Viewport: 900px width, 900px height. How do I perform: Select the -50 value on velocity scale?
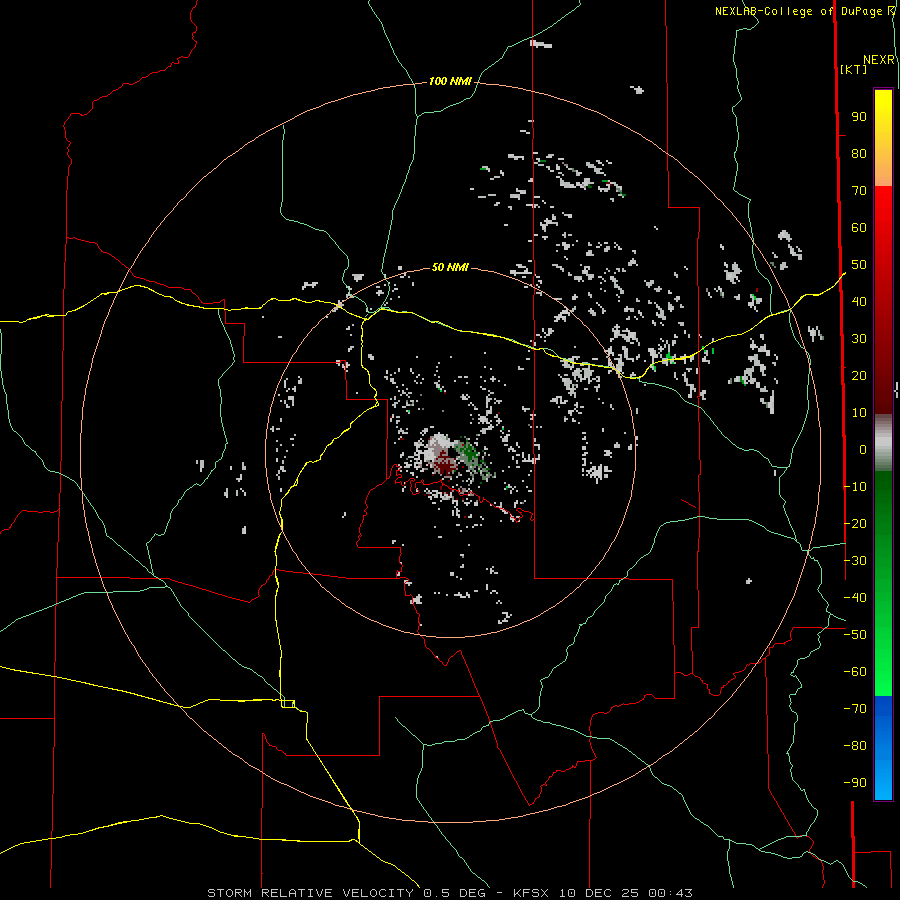coord(855,635)
